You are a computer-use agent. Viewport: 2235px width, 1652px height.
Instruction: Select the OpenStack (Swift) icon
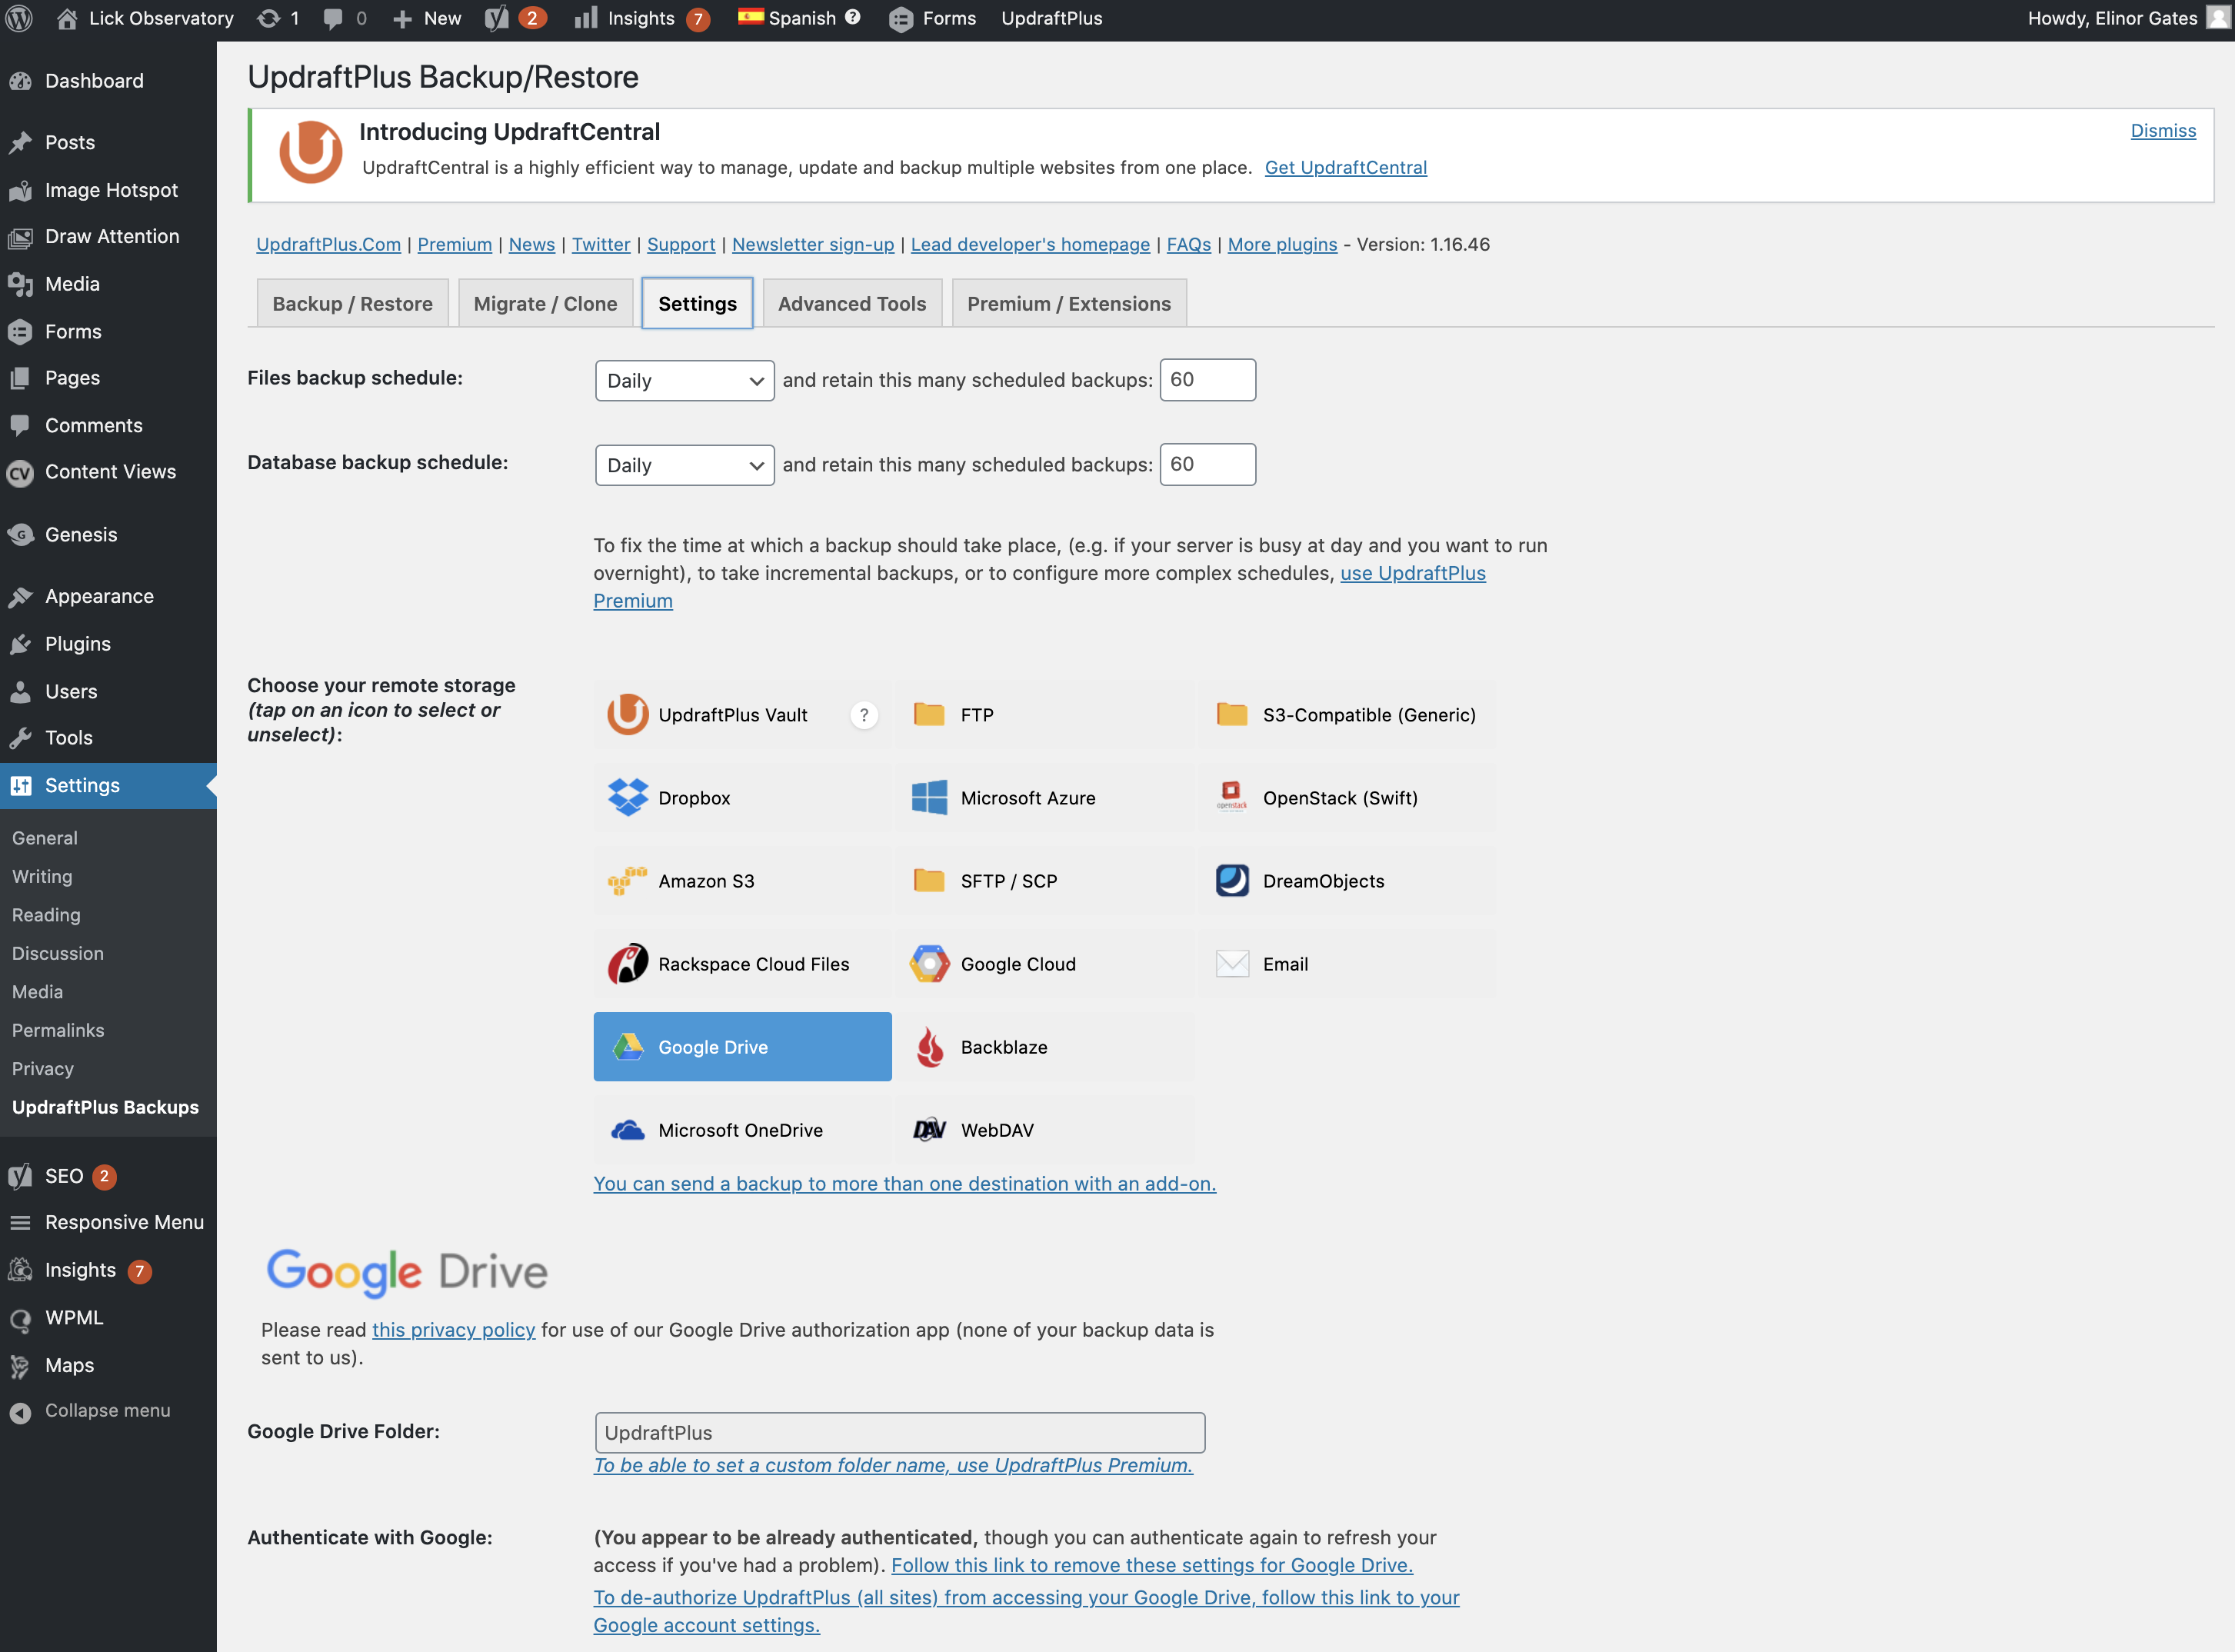[1232, 797]
